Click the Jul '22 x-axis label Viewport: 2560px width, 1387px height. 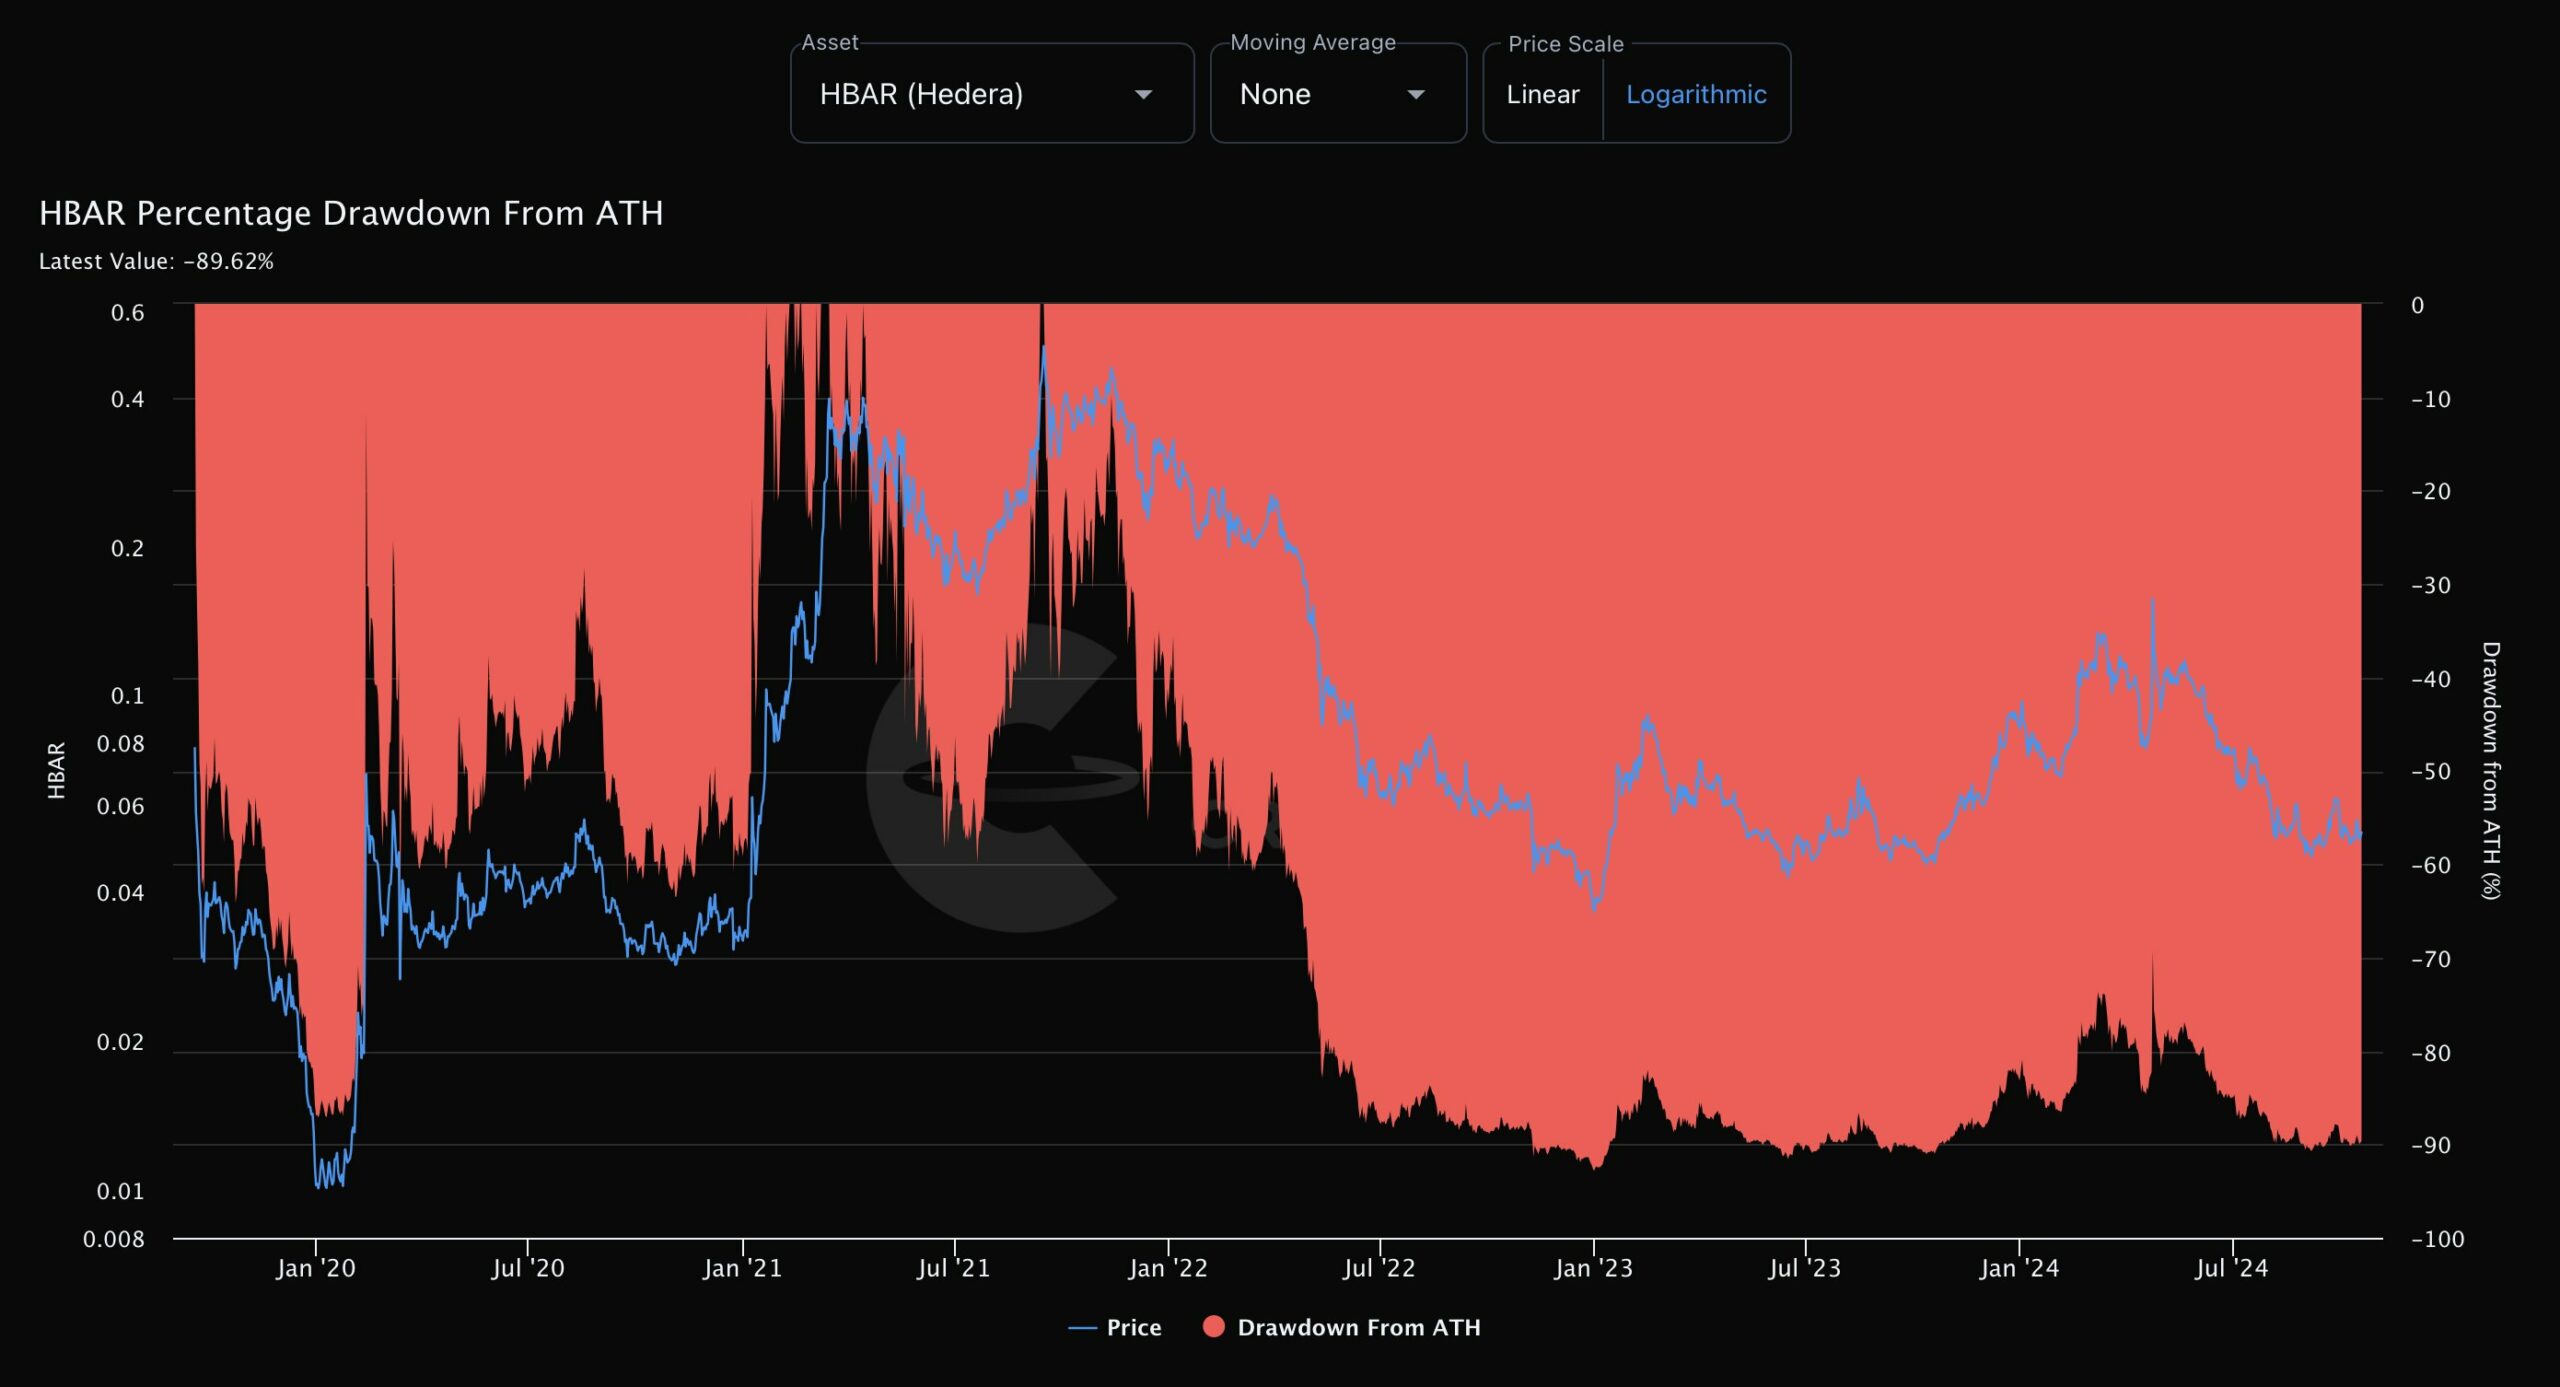(x=1378, y=1268)
